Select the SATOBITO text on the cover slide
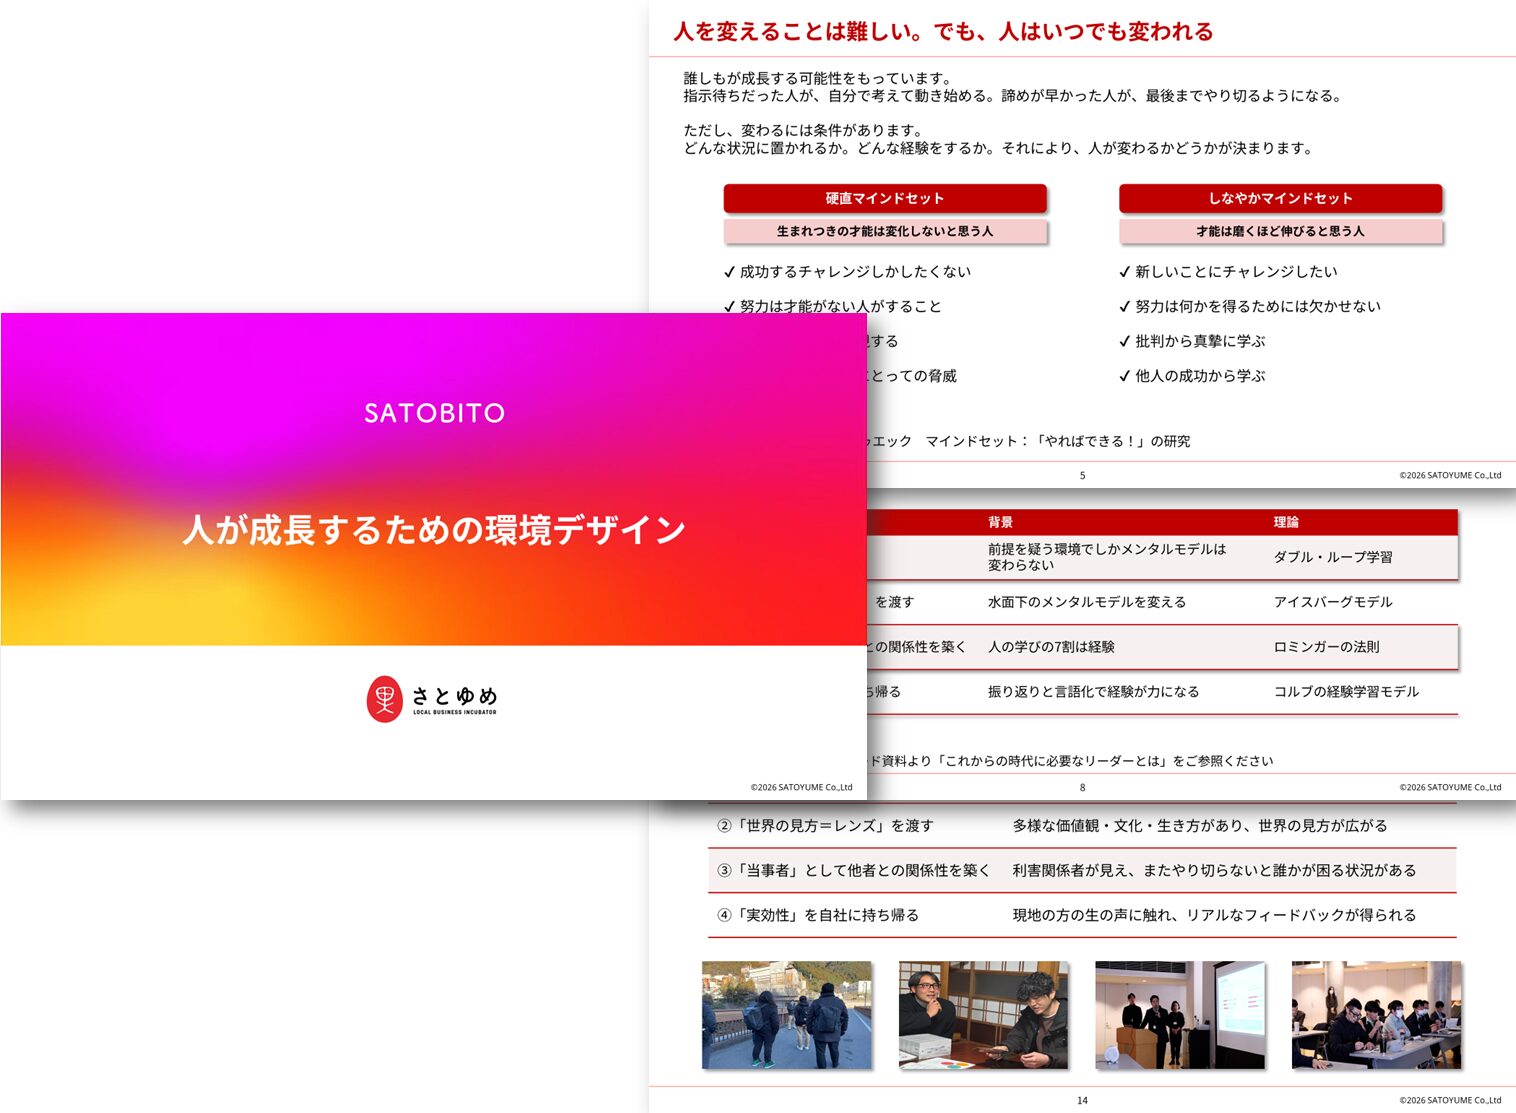 pyautogui.click(x=434, y=413)
